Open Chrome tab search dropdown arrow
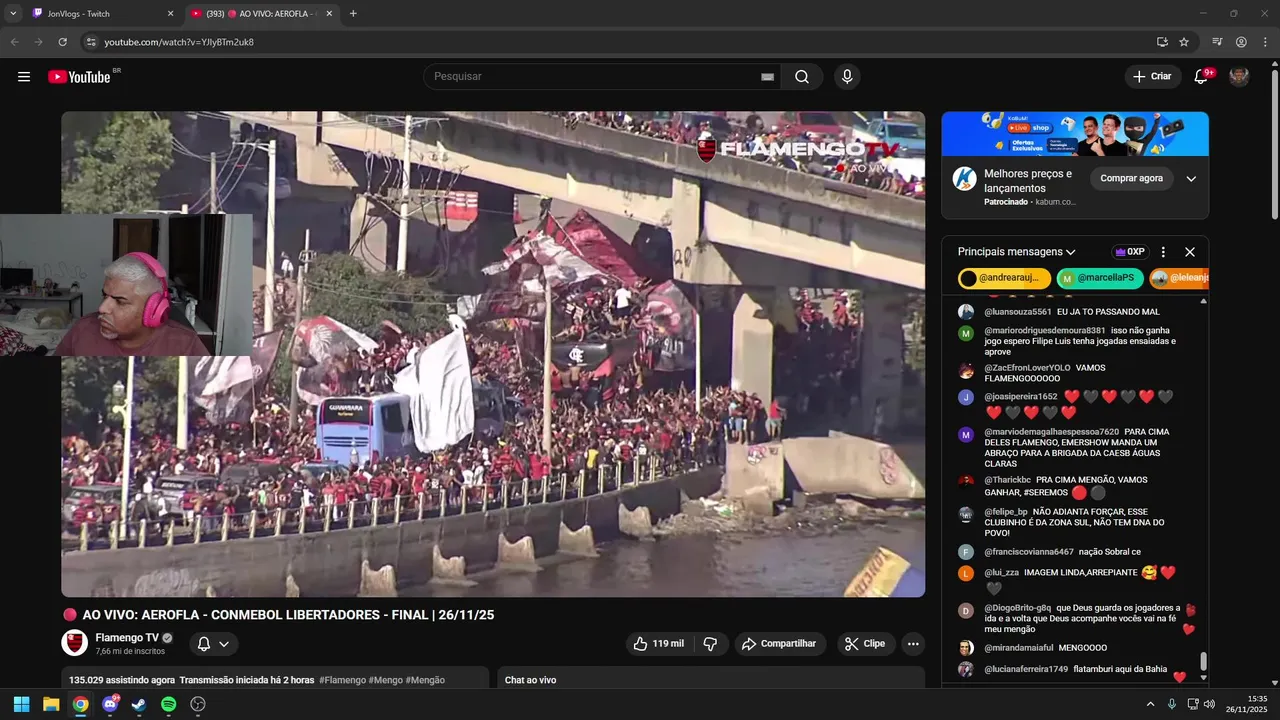Image resolution: width=1280 pixels, height=720 pixels. pyautogui.click(x=13, y=13)
